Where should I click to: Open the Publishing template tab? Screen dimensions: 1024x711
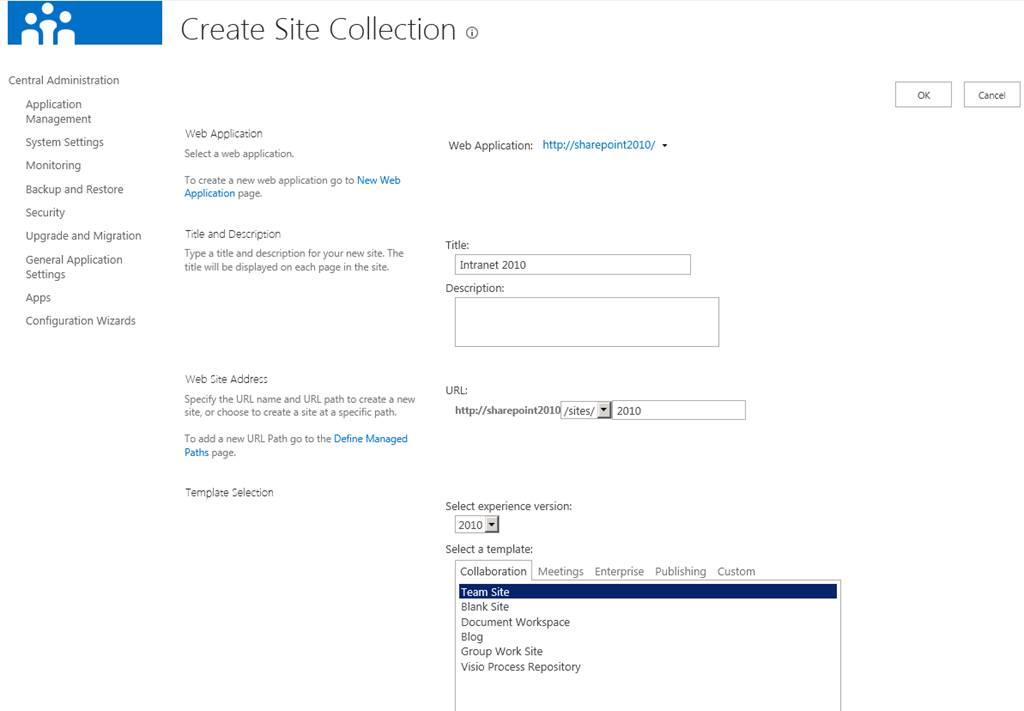point(680,571)
